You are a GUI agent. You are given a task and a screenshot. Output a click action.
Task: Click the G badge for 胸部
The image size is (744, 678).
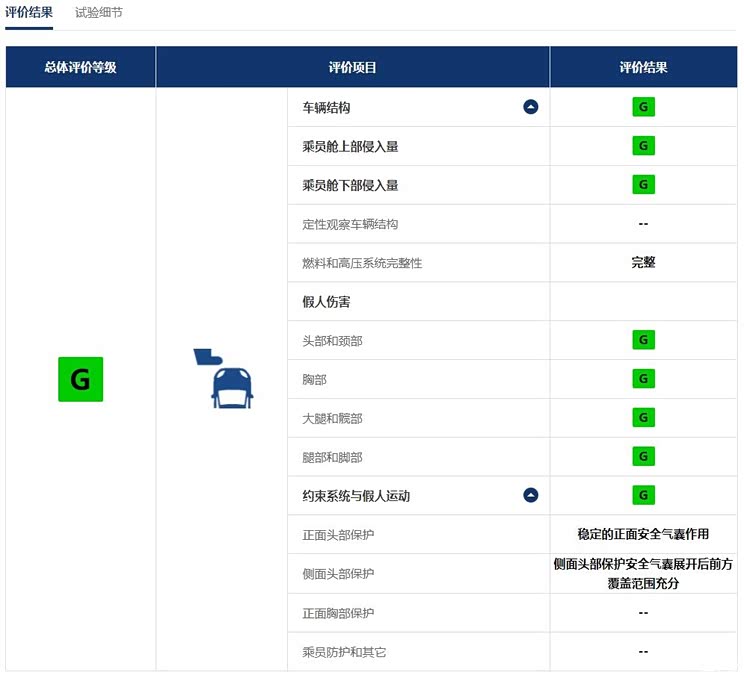643,379
